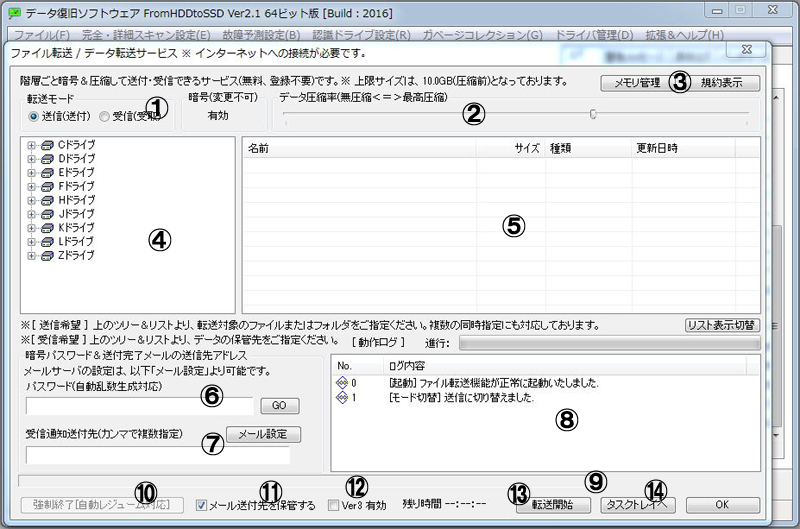Click the C drive icon in tree
The width and height of the screenshot is (800, 529).
point(47,145)
